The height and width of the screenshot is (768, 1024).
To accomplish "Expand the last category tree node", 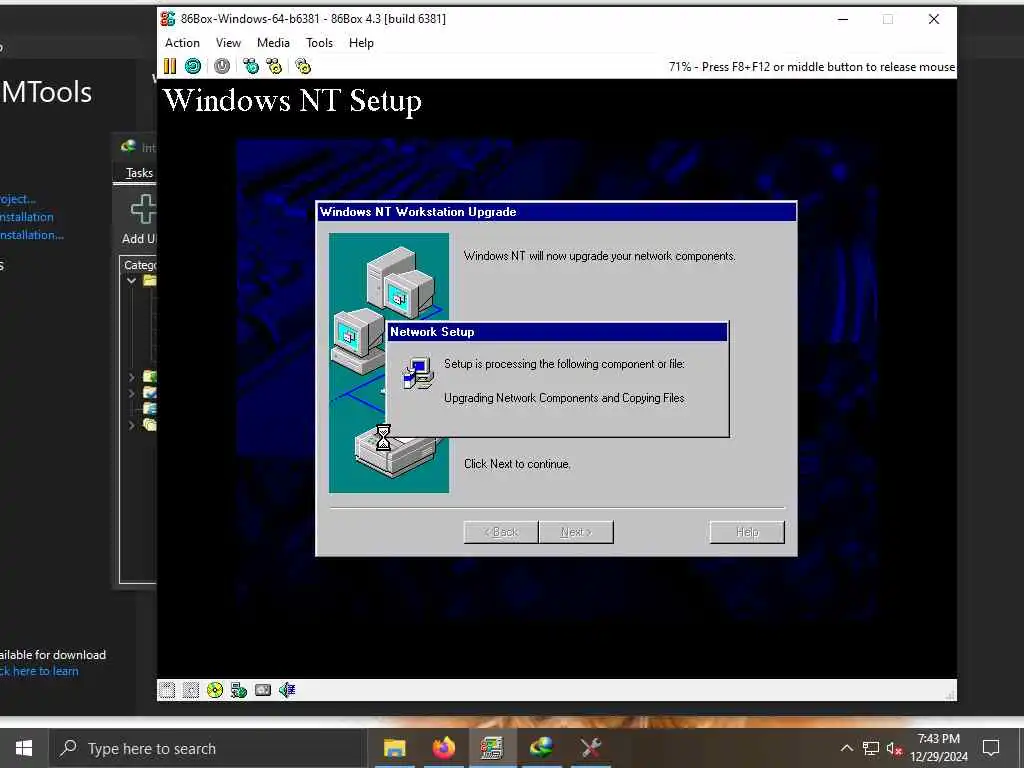I will [x=131, y=425].
